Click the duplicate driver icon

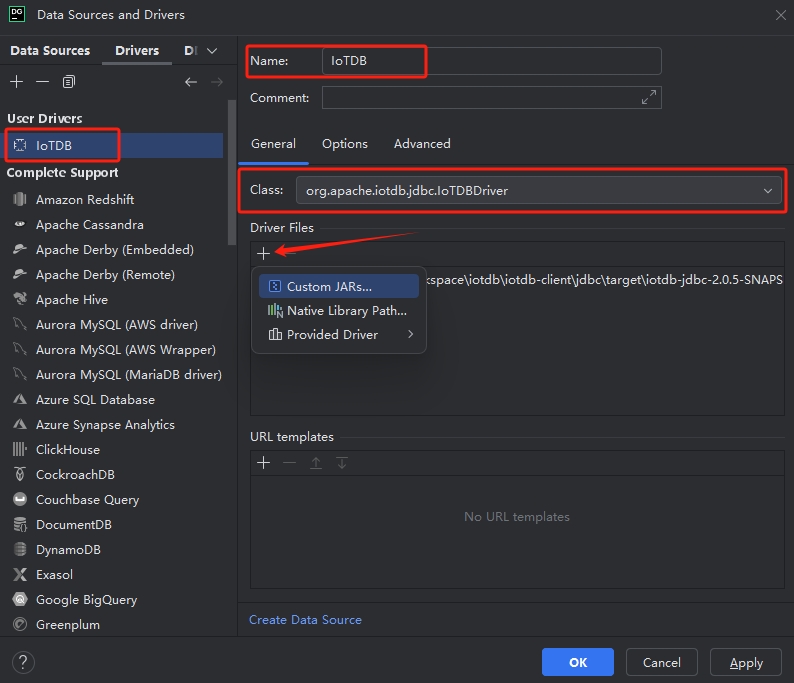pyautogui.click(x=69, y=82)
